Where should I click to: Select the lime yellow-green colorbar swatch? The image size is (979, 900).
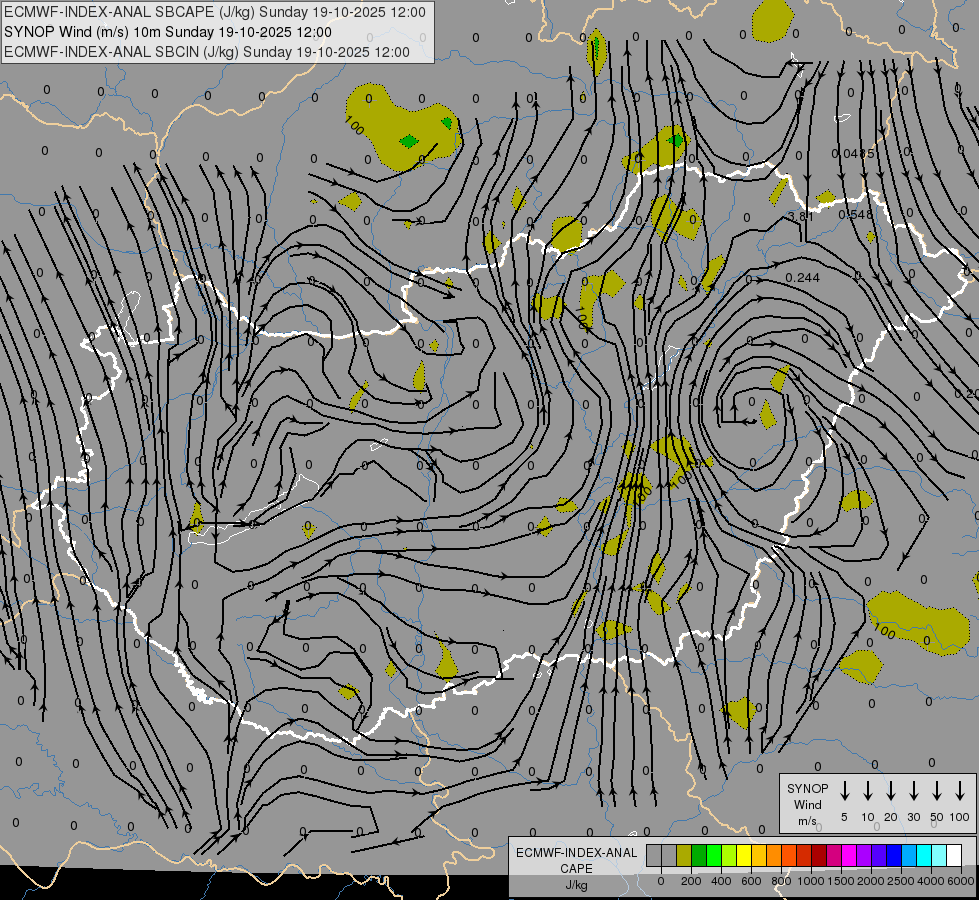coord(729,855)
